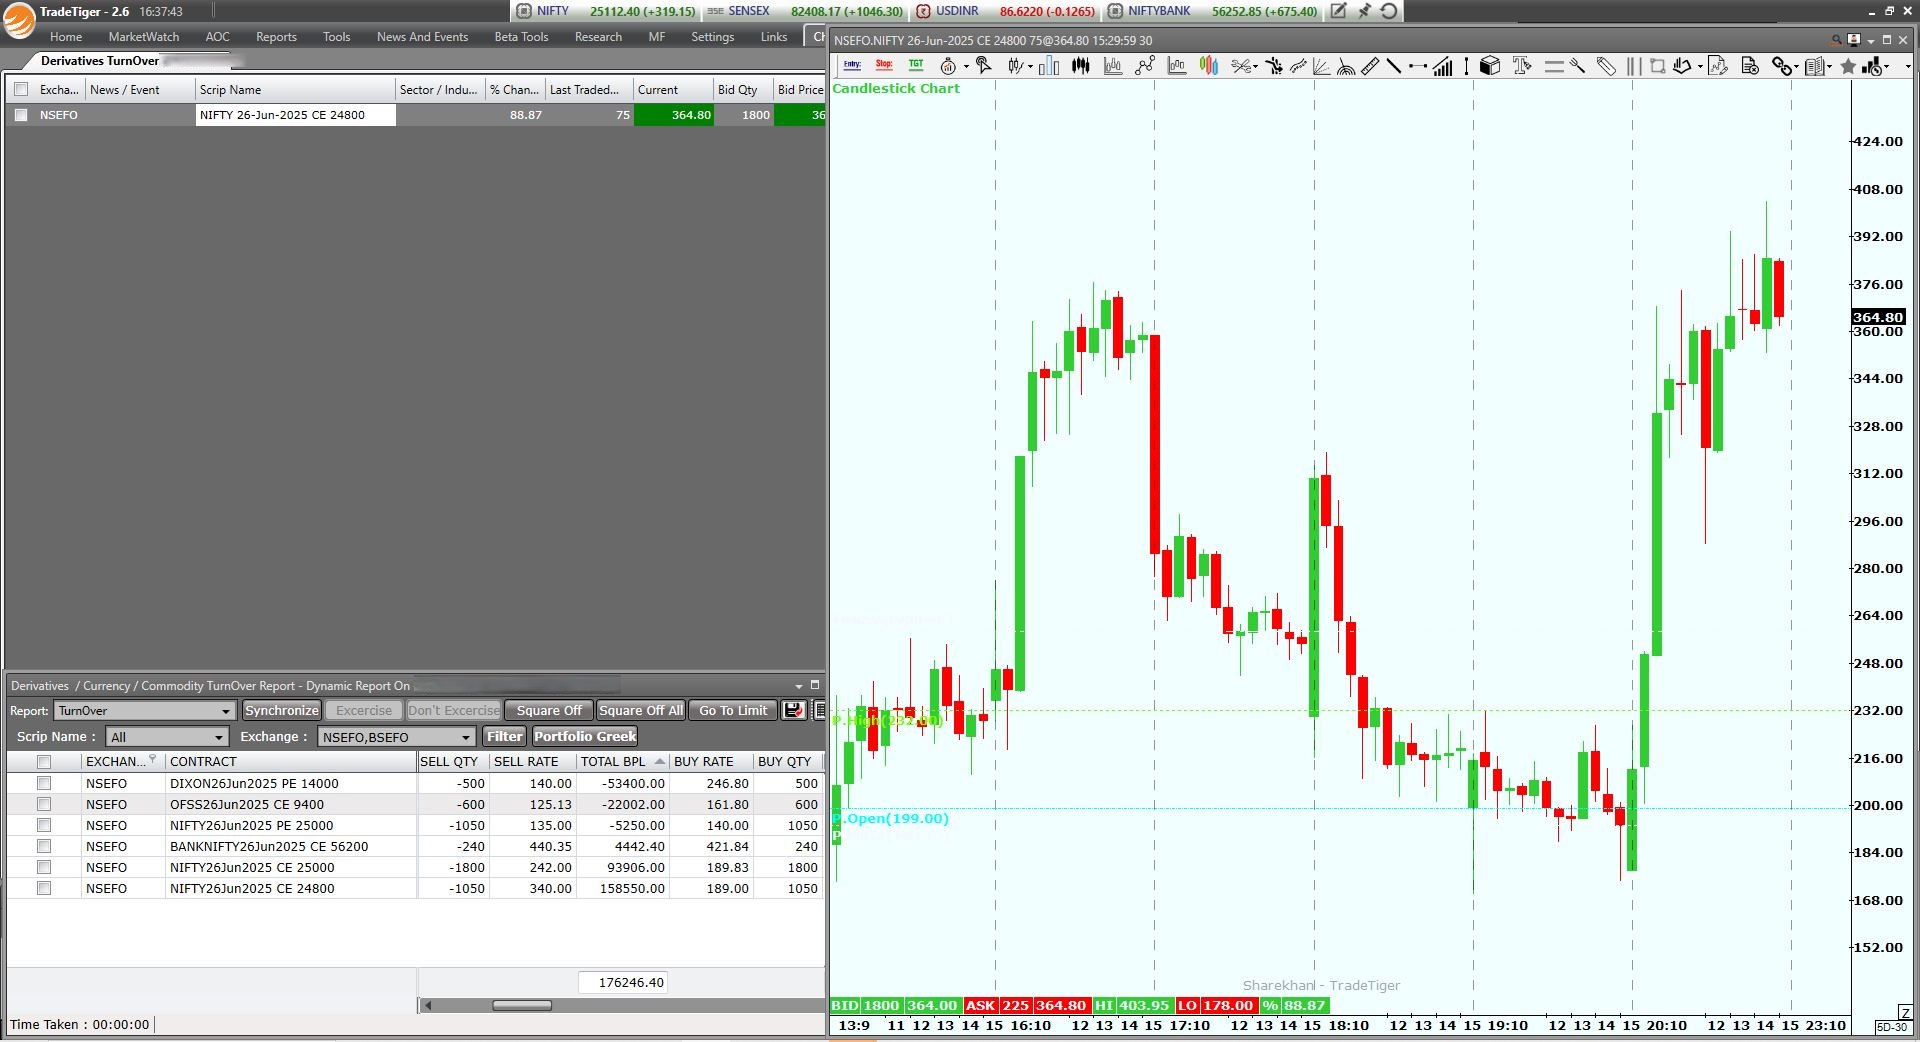Select the bar chart style icon

(x=1049, y=66)
